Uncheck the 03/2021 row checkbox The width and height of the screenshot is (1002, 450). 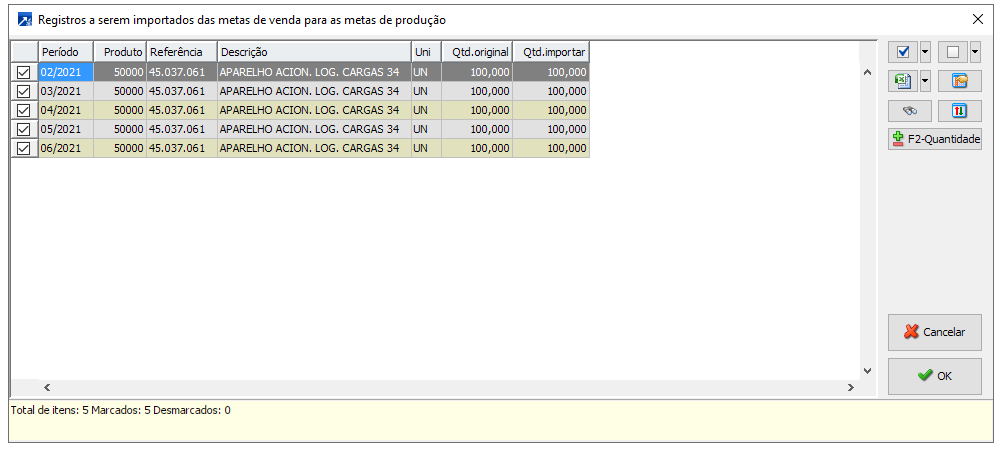[x=24, y=91]
